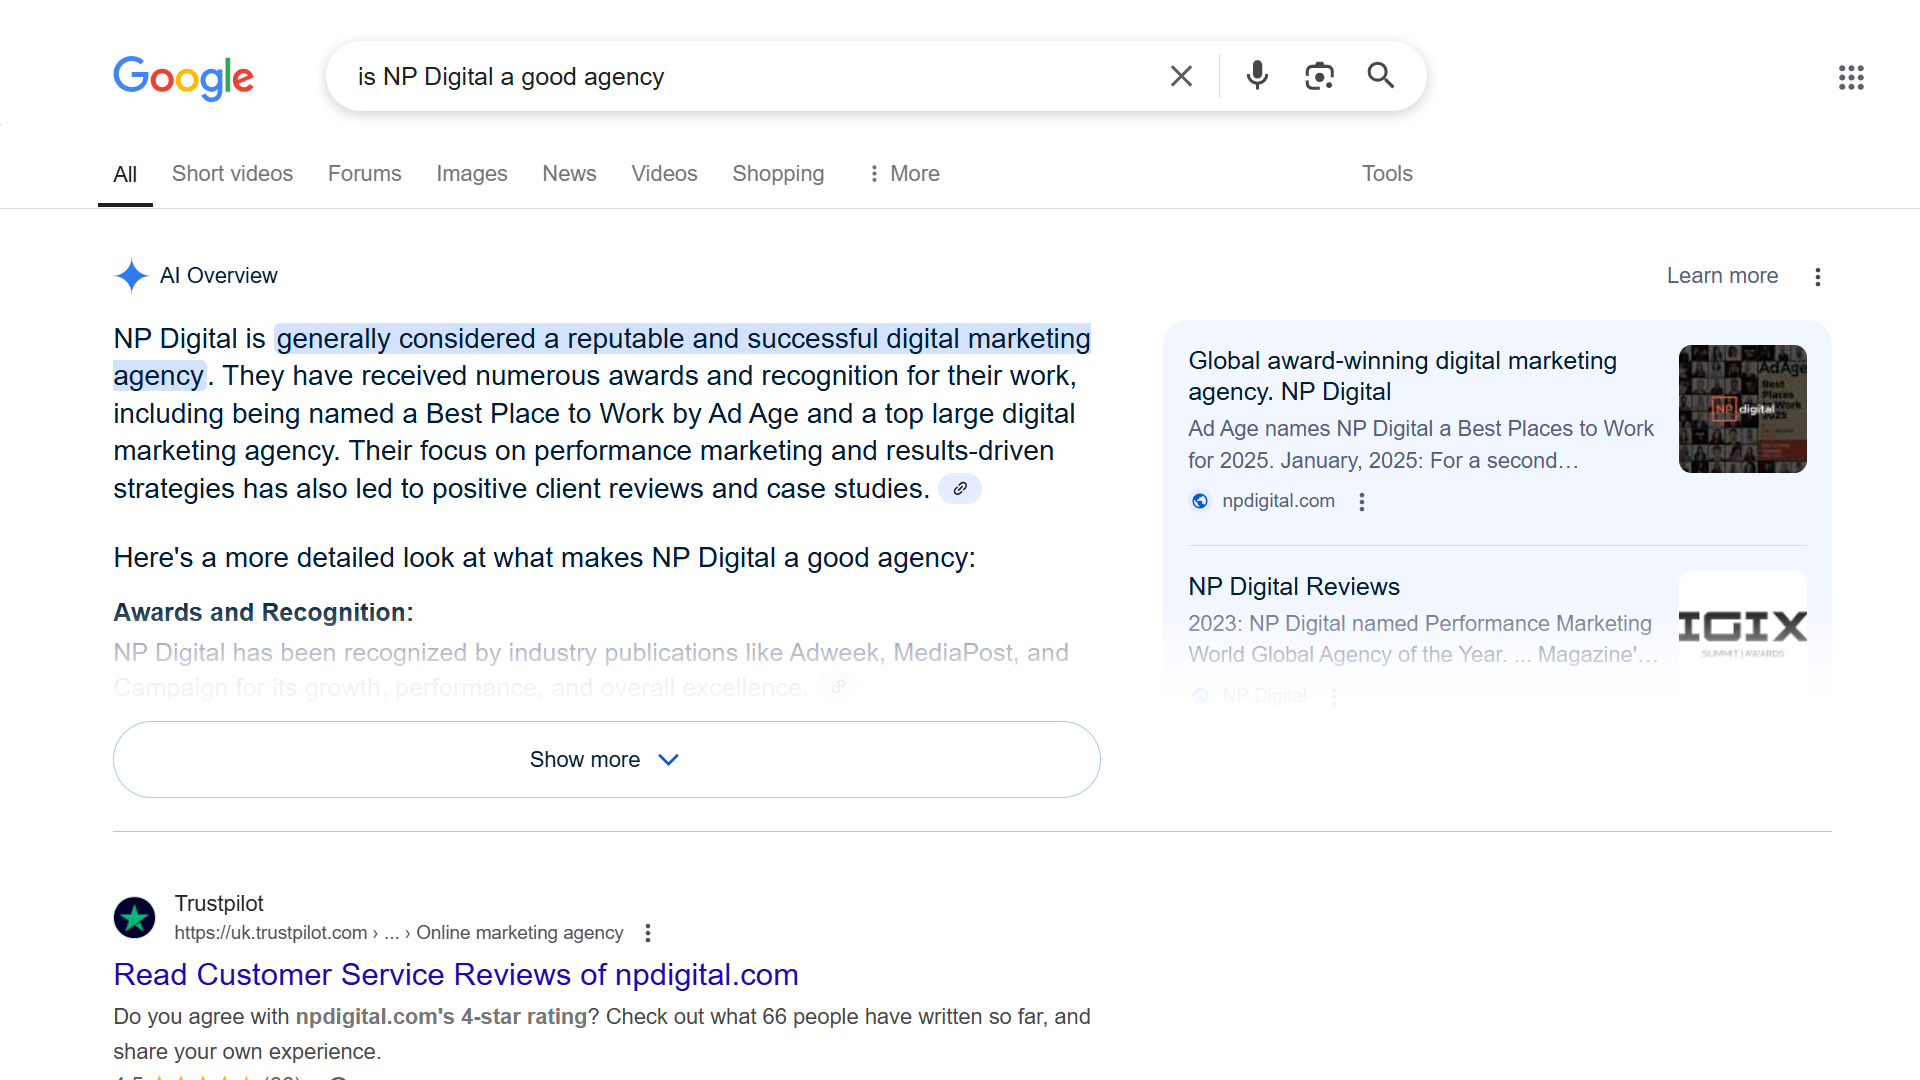Click the Google logo
This screenshot has height=1080, width=1920.
pos(183,77)
